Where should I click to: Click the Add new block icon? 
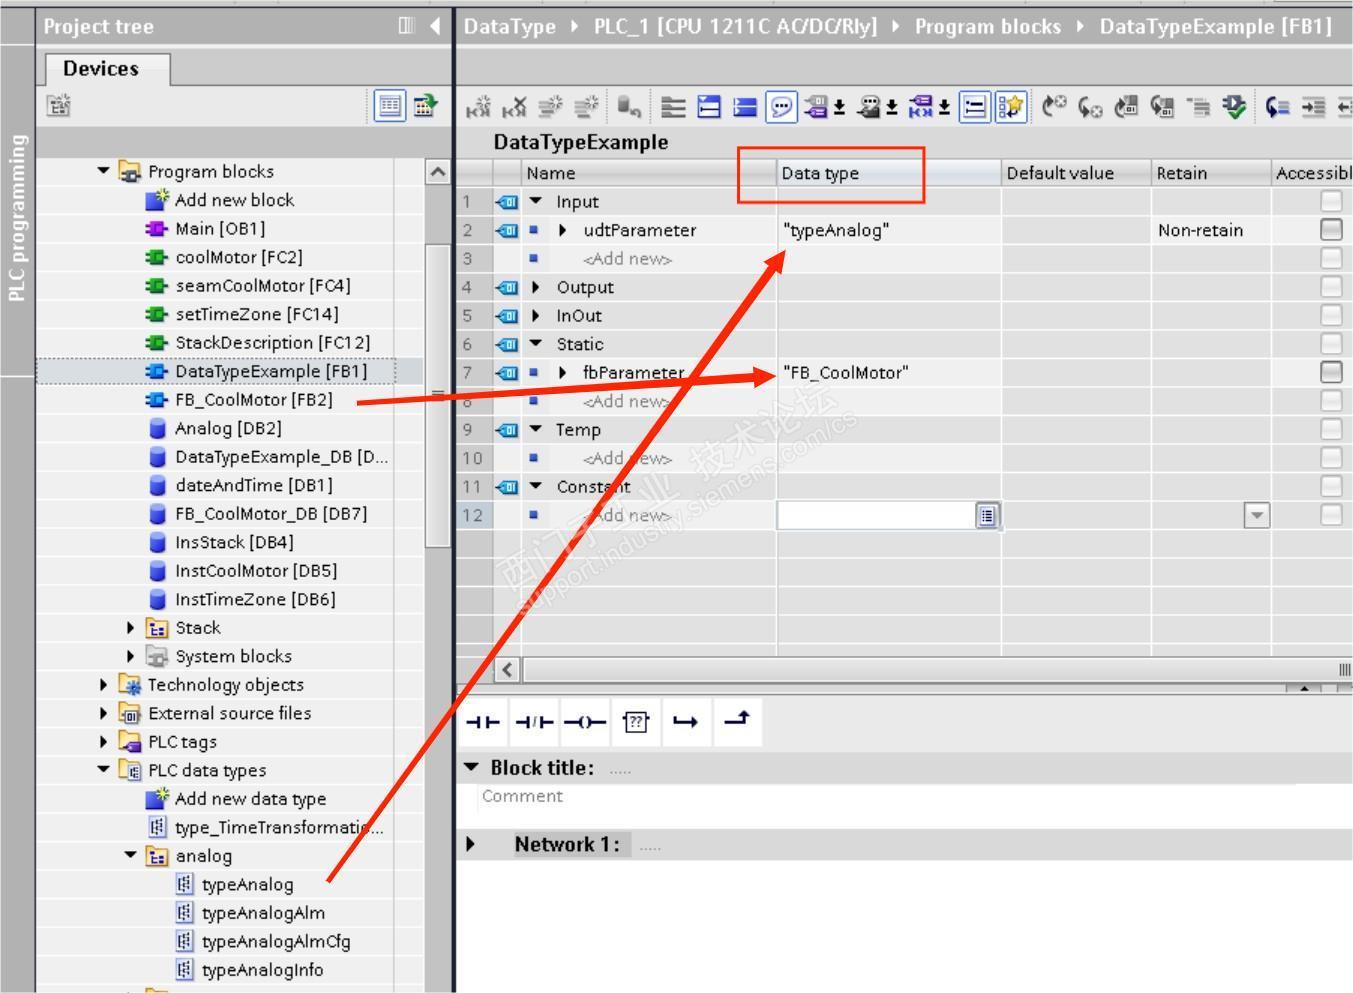tap(157, 200)
